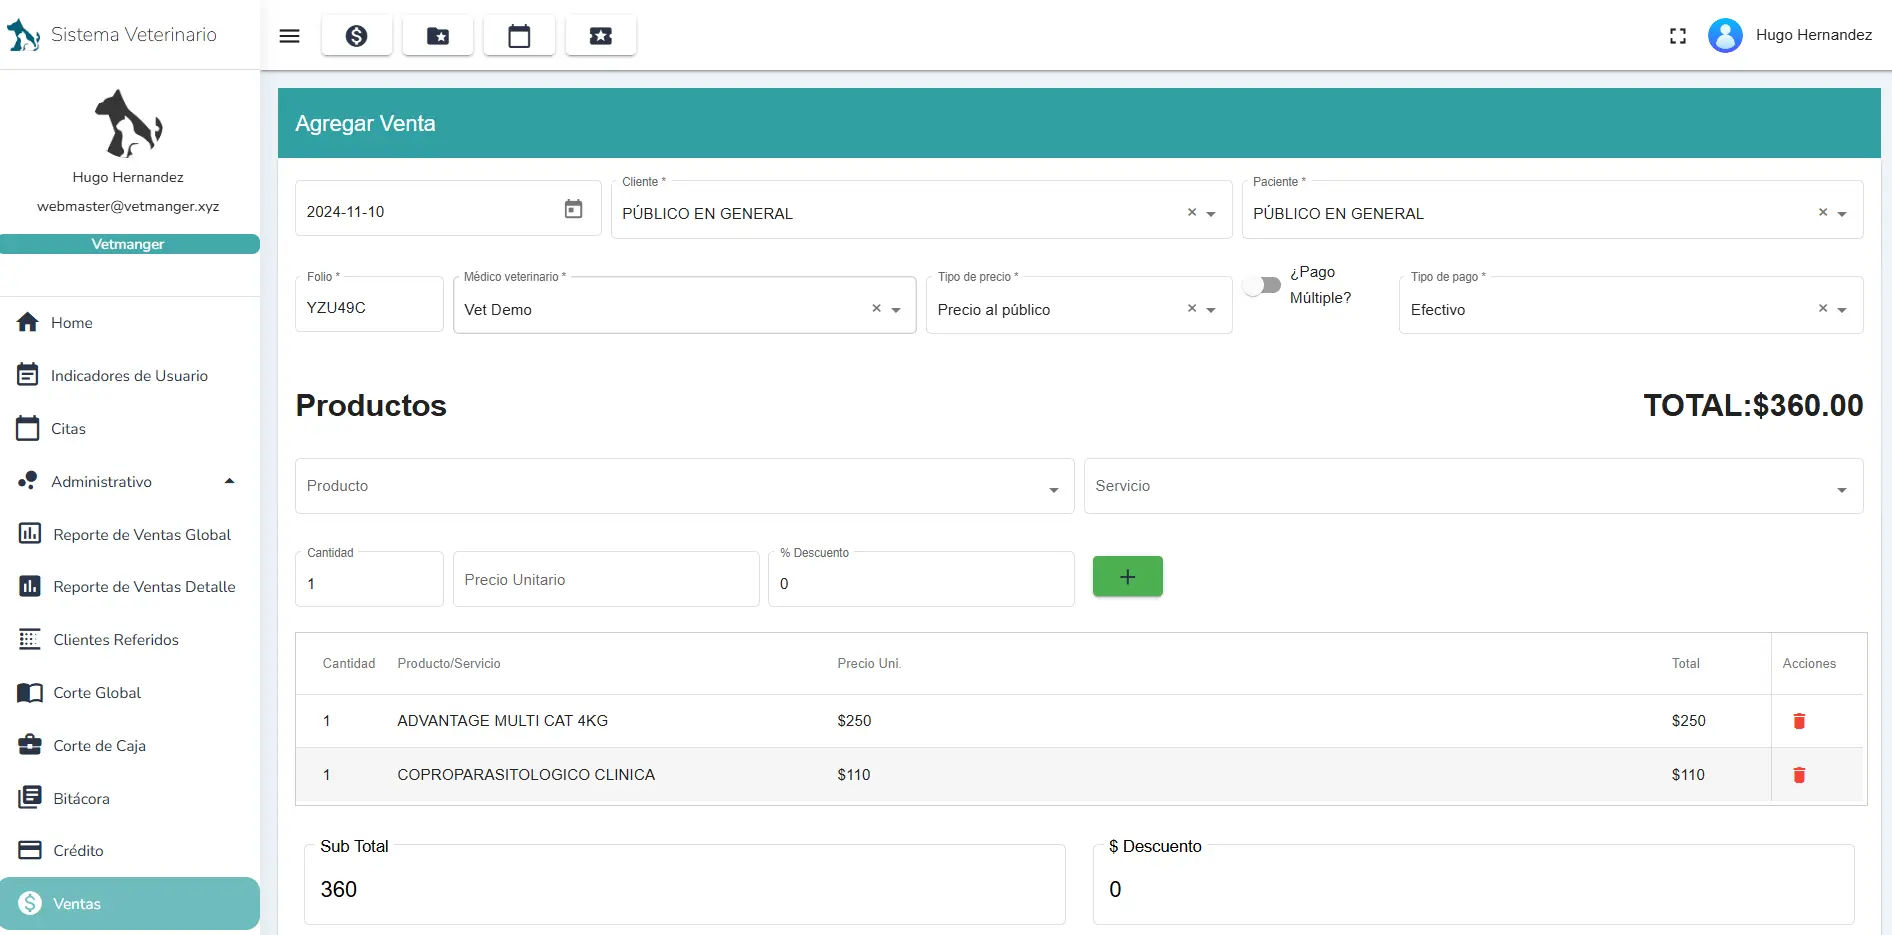Expand the Tipo de precio dropdown arrow
The width and height of the screenshot is (1892, 935).
[1211, 310]
